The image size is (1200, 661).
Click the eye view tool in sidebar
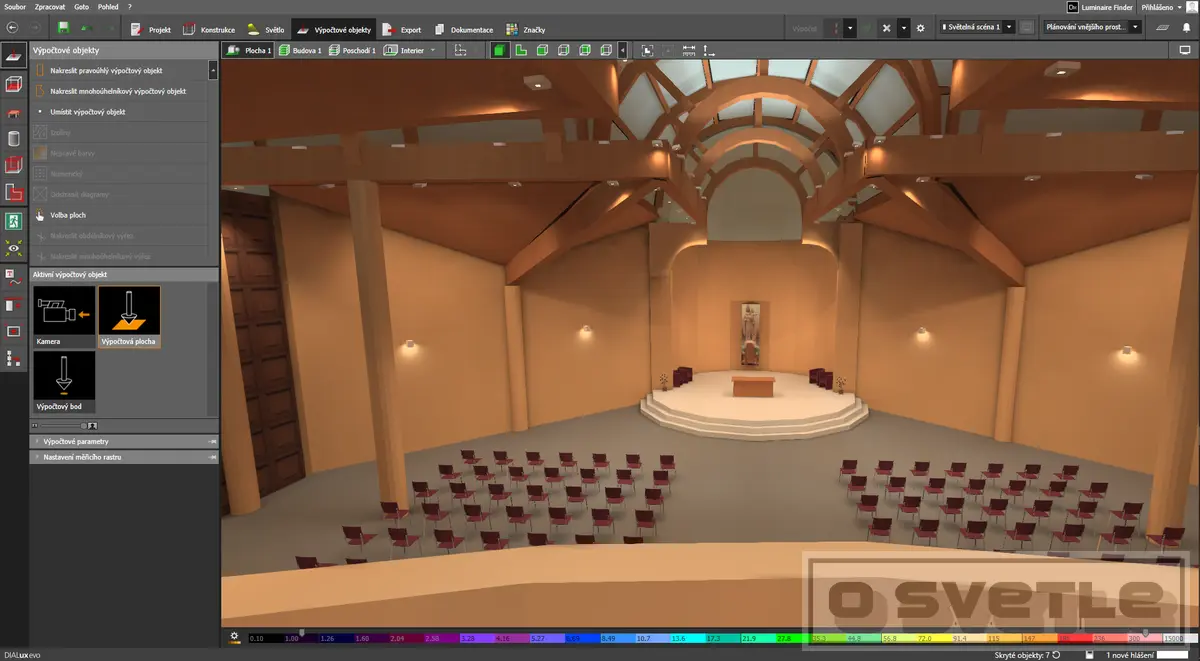click(14, 248)
